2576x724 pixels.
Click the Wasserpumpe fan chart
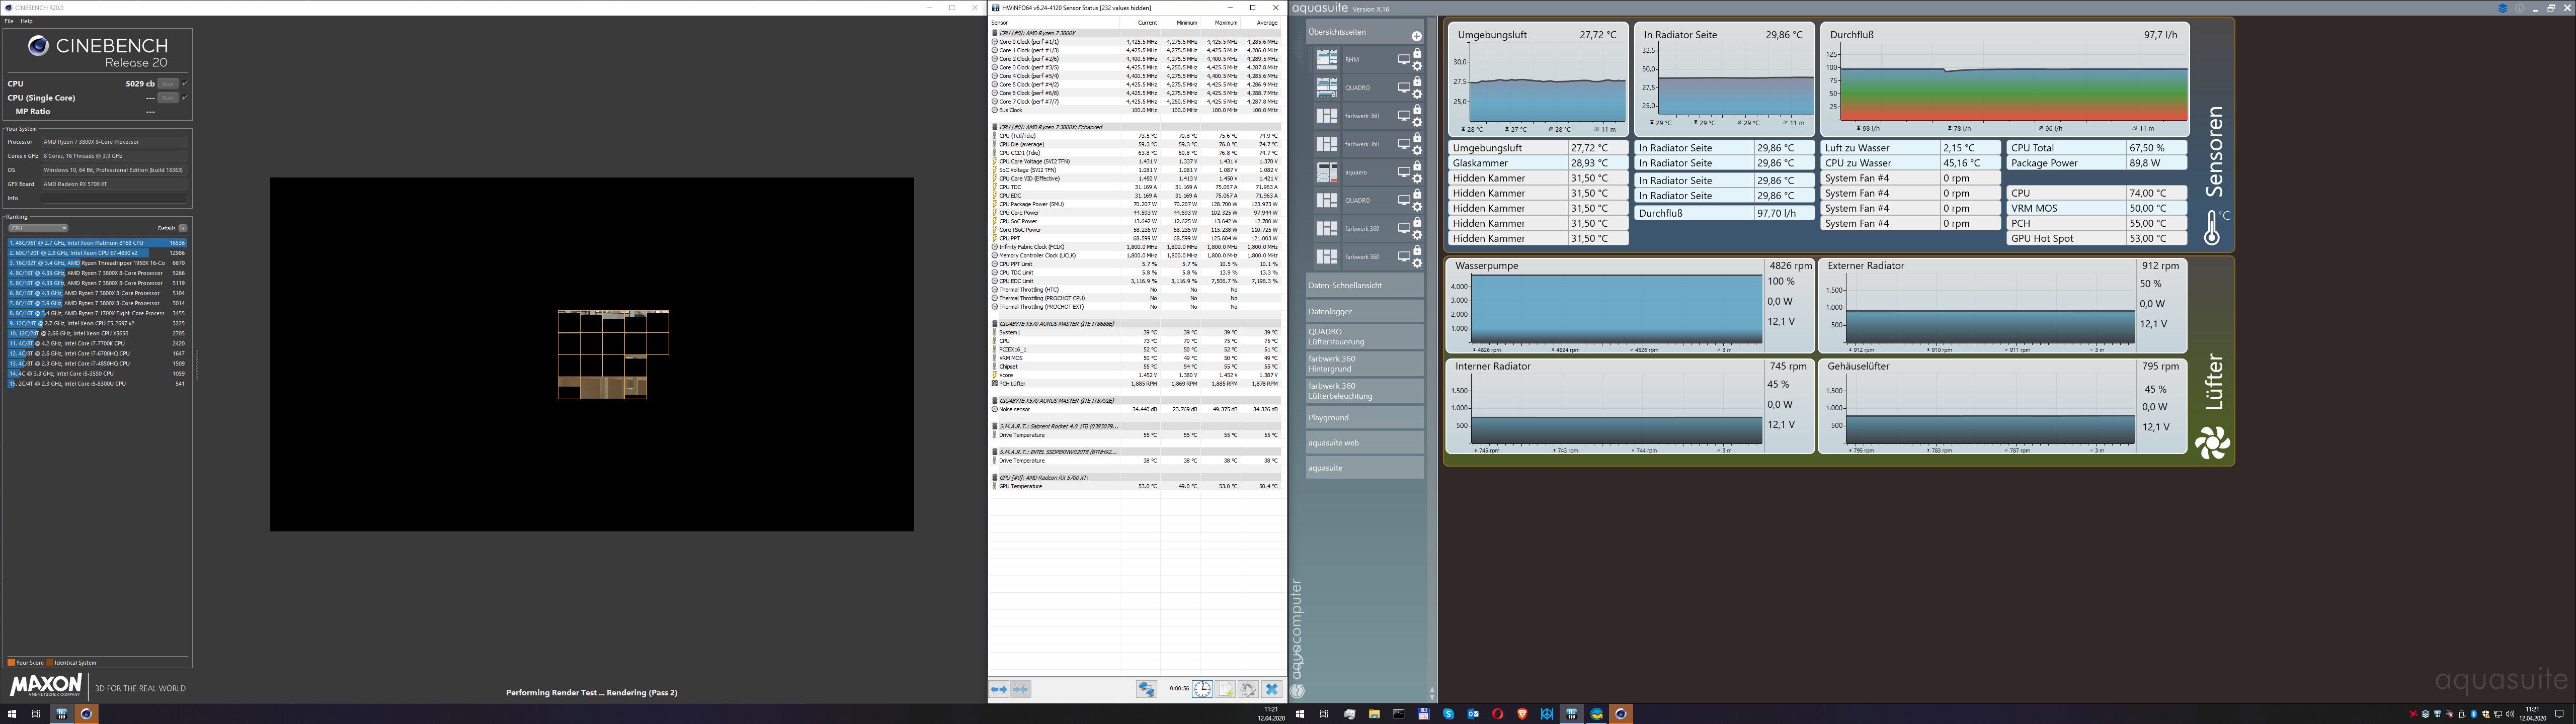pyautogui.click(x=1616, y=310)
